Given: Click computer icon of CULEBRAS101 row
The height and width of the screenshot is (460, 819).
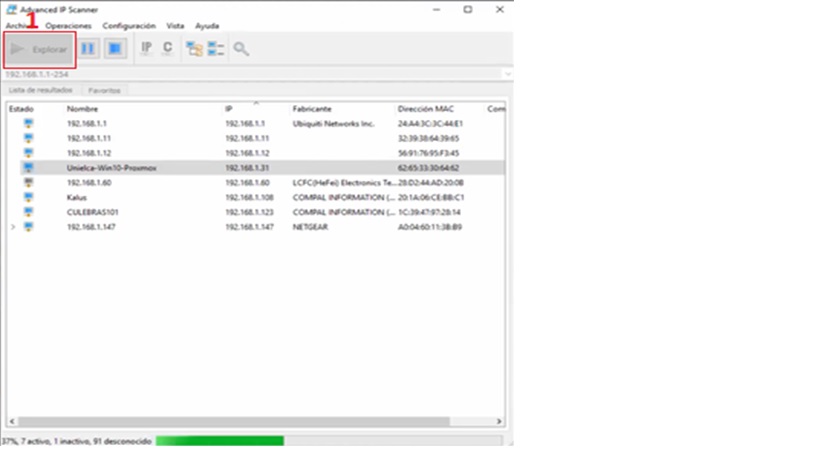Looking at the screenshot, I should 29,212.
